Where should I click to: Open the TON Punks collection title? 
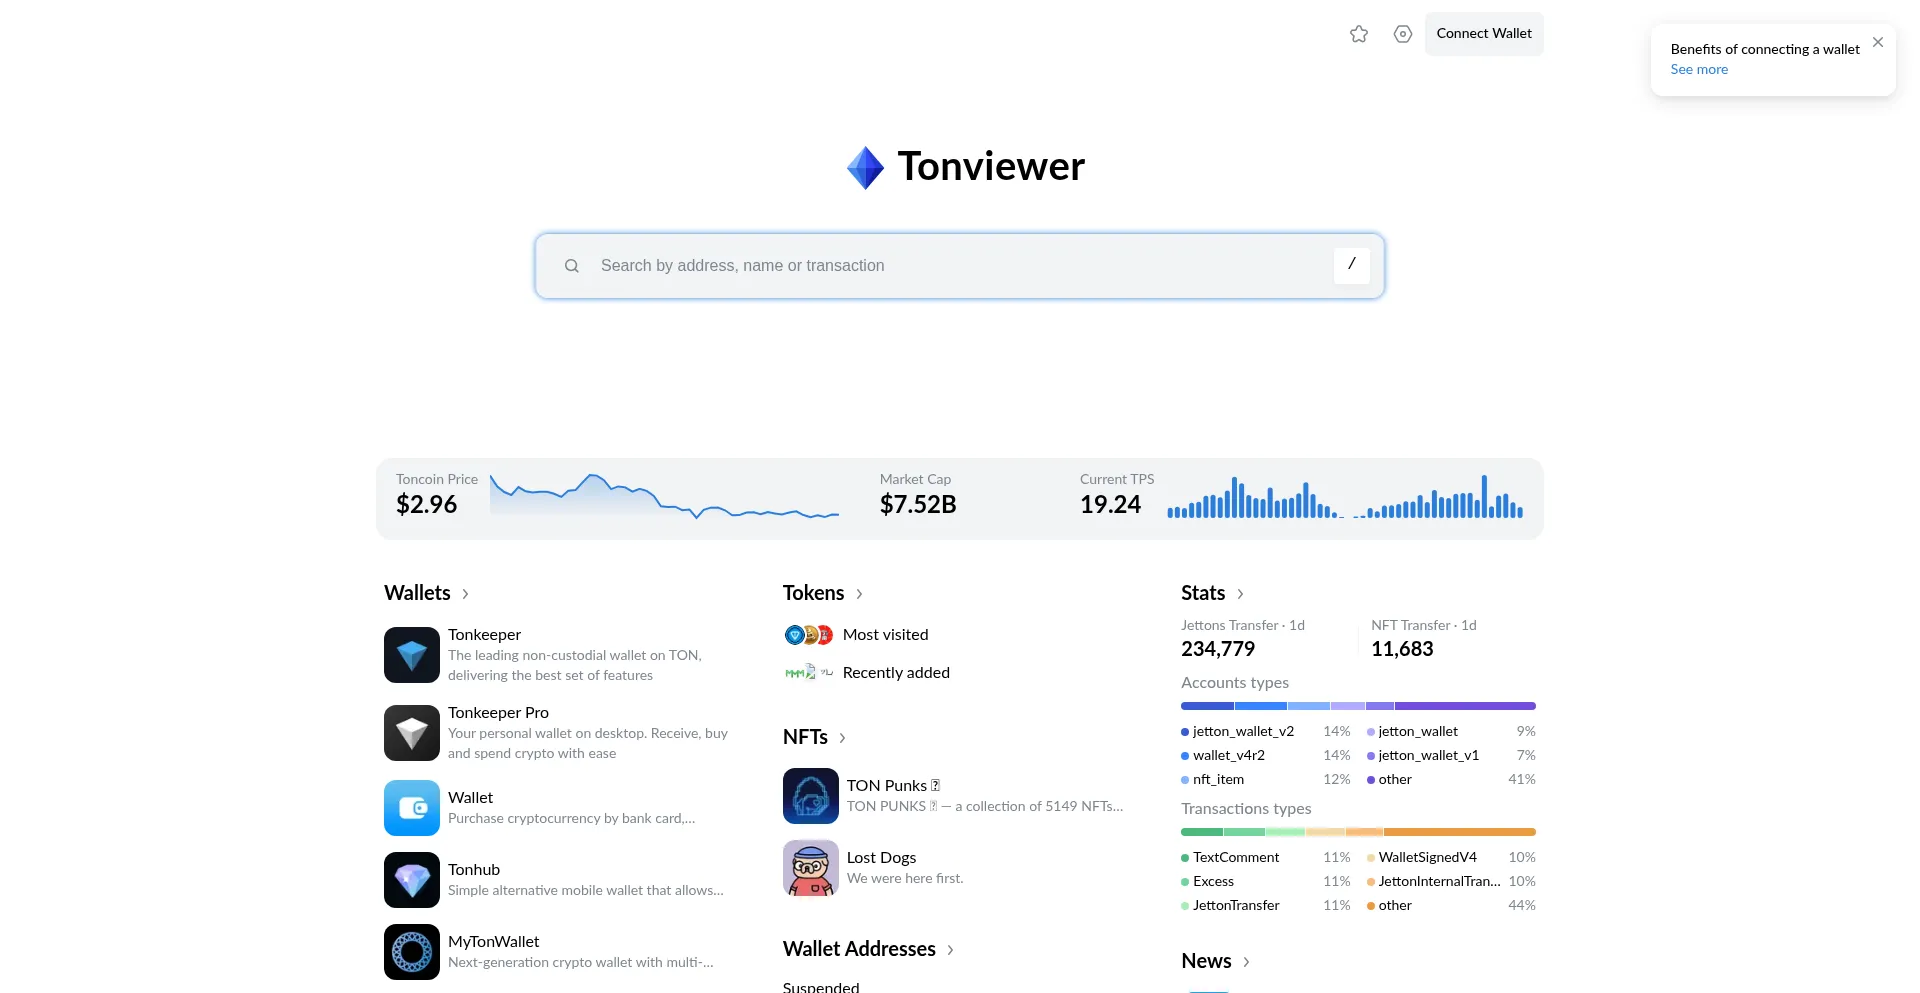click(893, 786)
